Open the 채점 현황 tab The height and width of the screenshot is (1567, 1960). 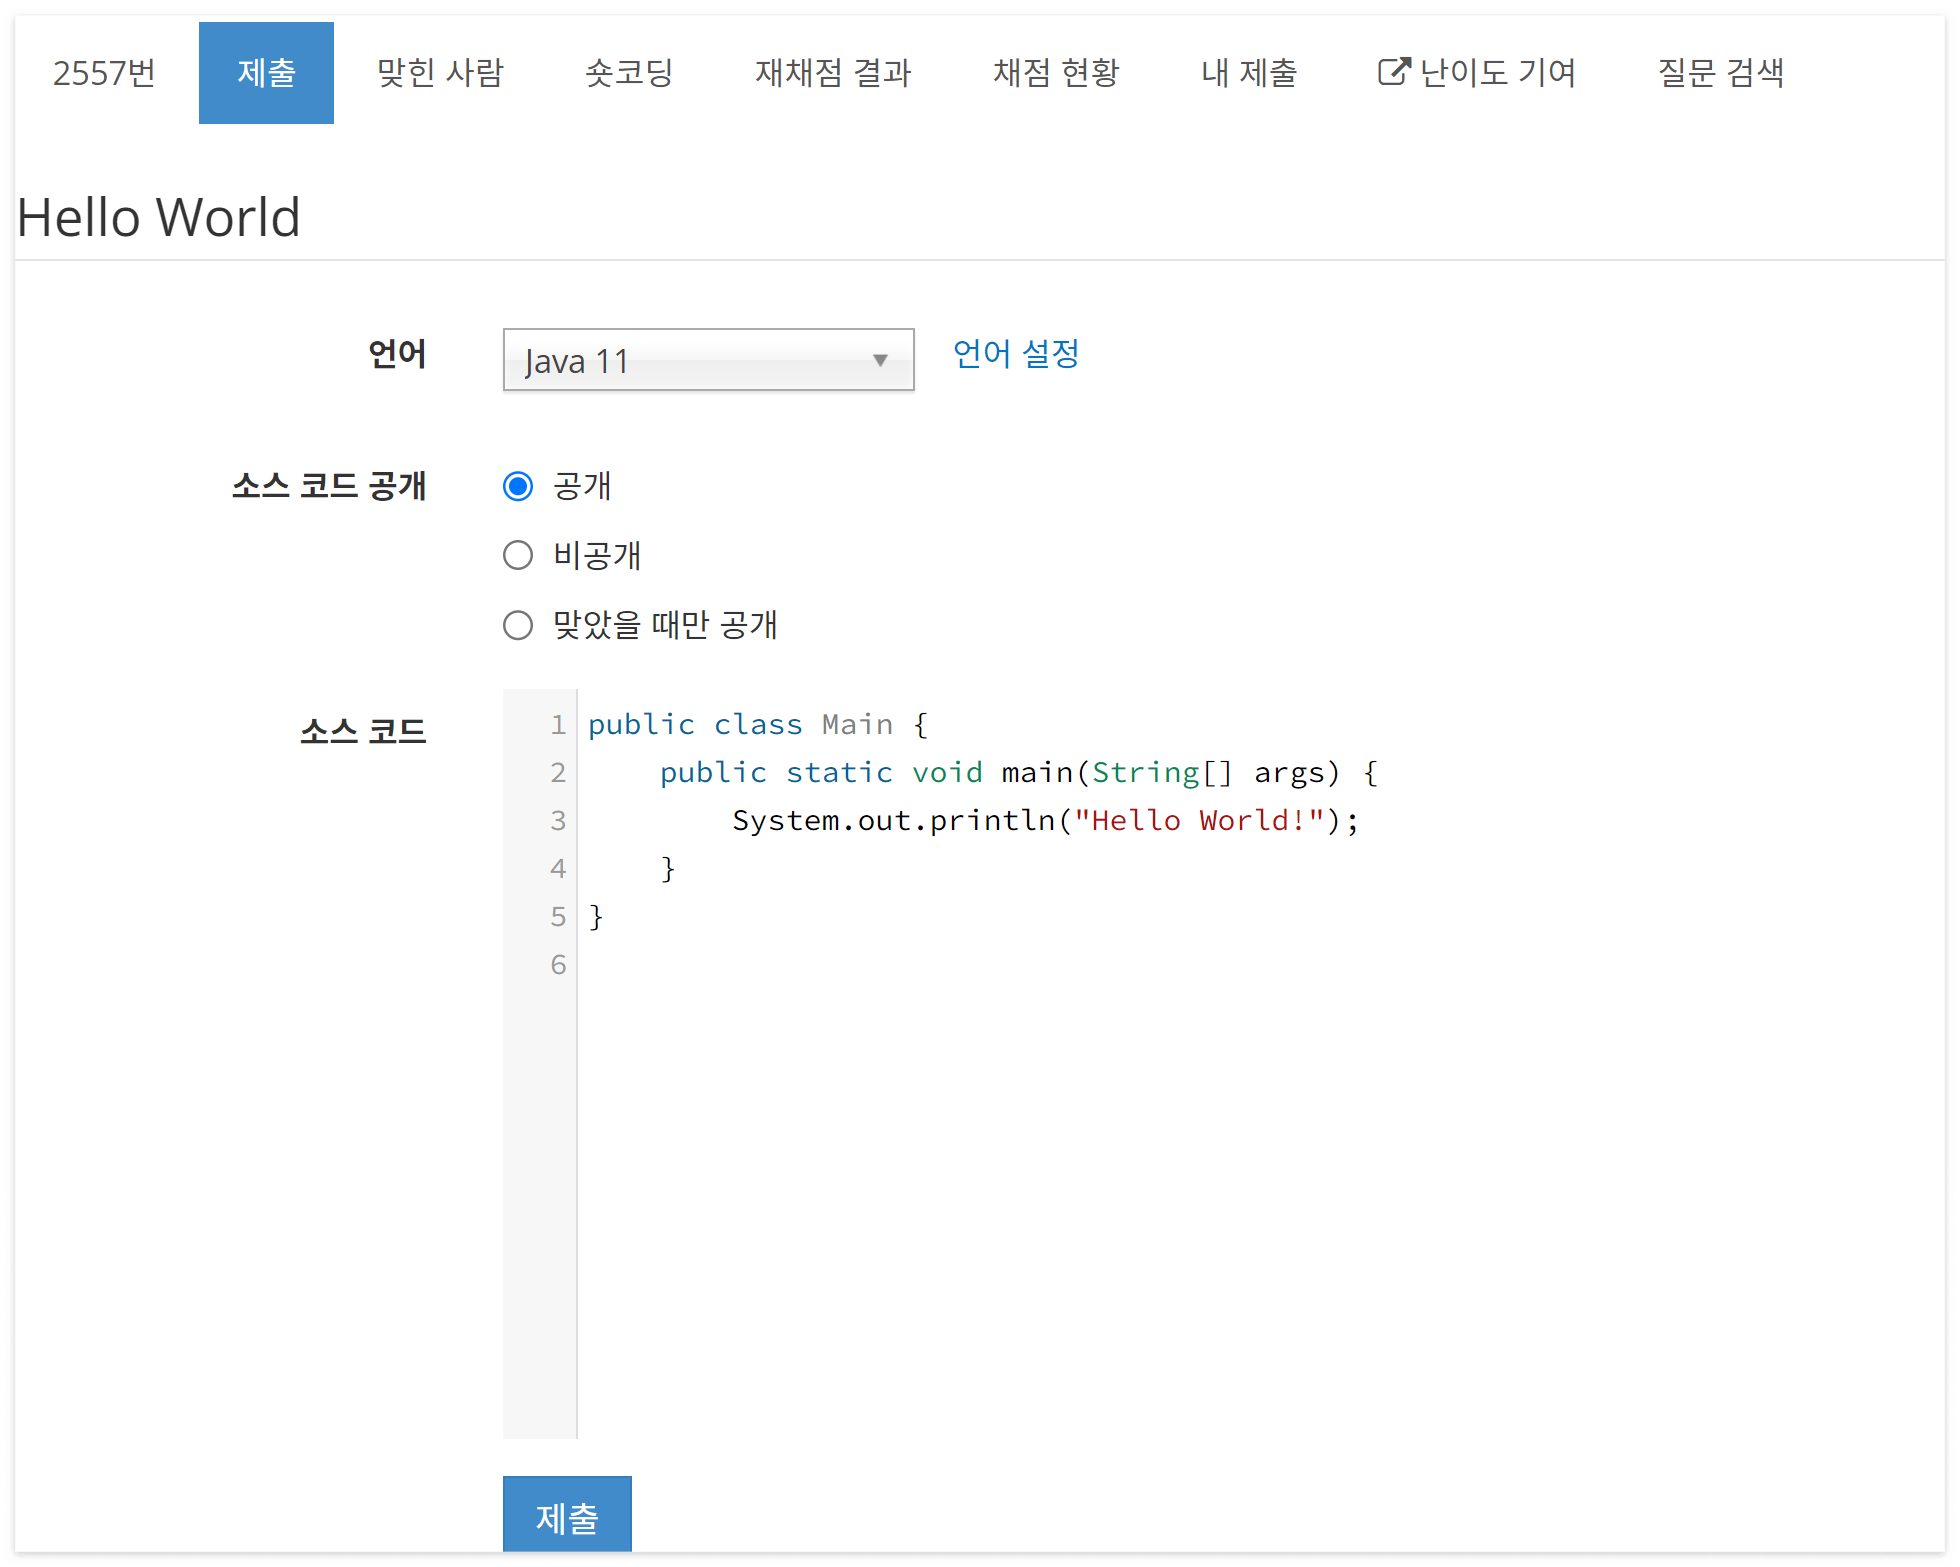[x=1056, y=73]
